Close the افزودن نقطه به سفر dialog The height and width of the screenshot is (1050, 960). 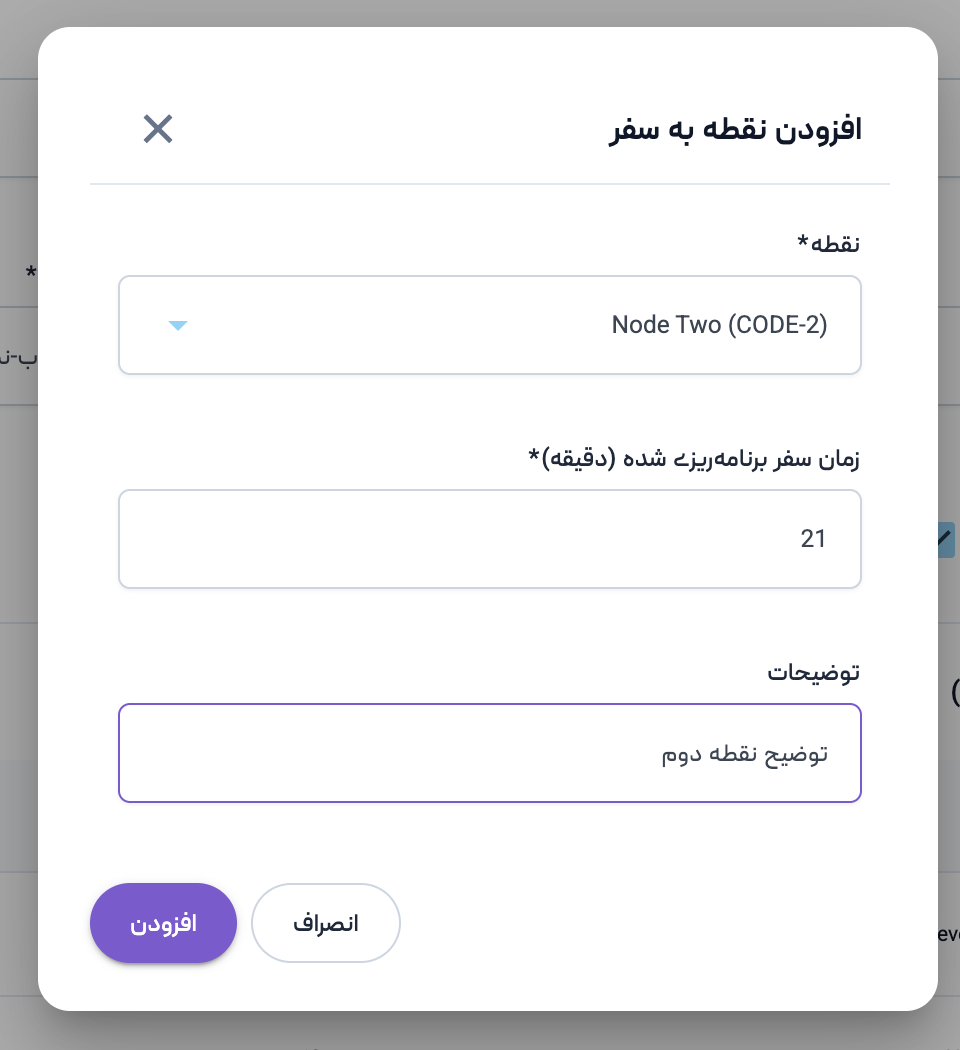pyautogui.click(x=158, y=129)
